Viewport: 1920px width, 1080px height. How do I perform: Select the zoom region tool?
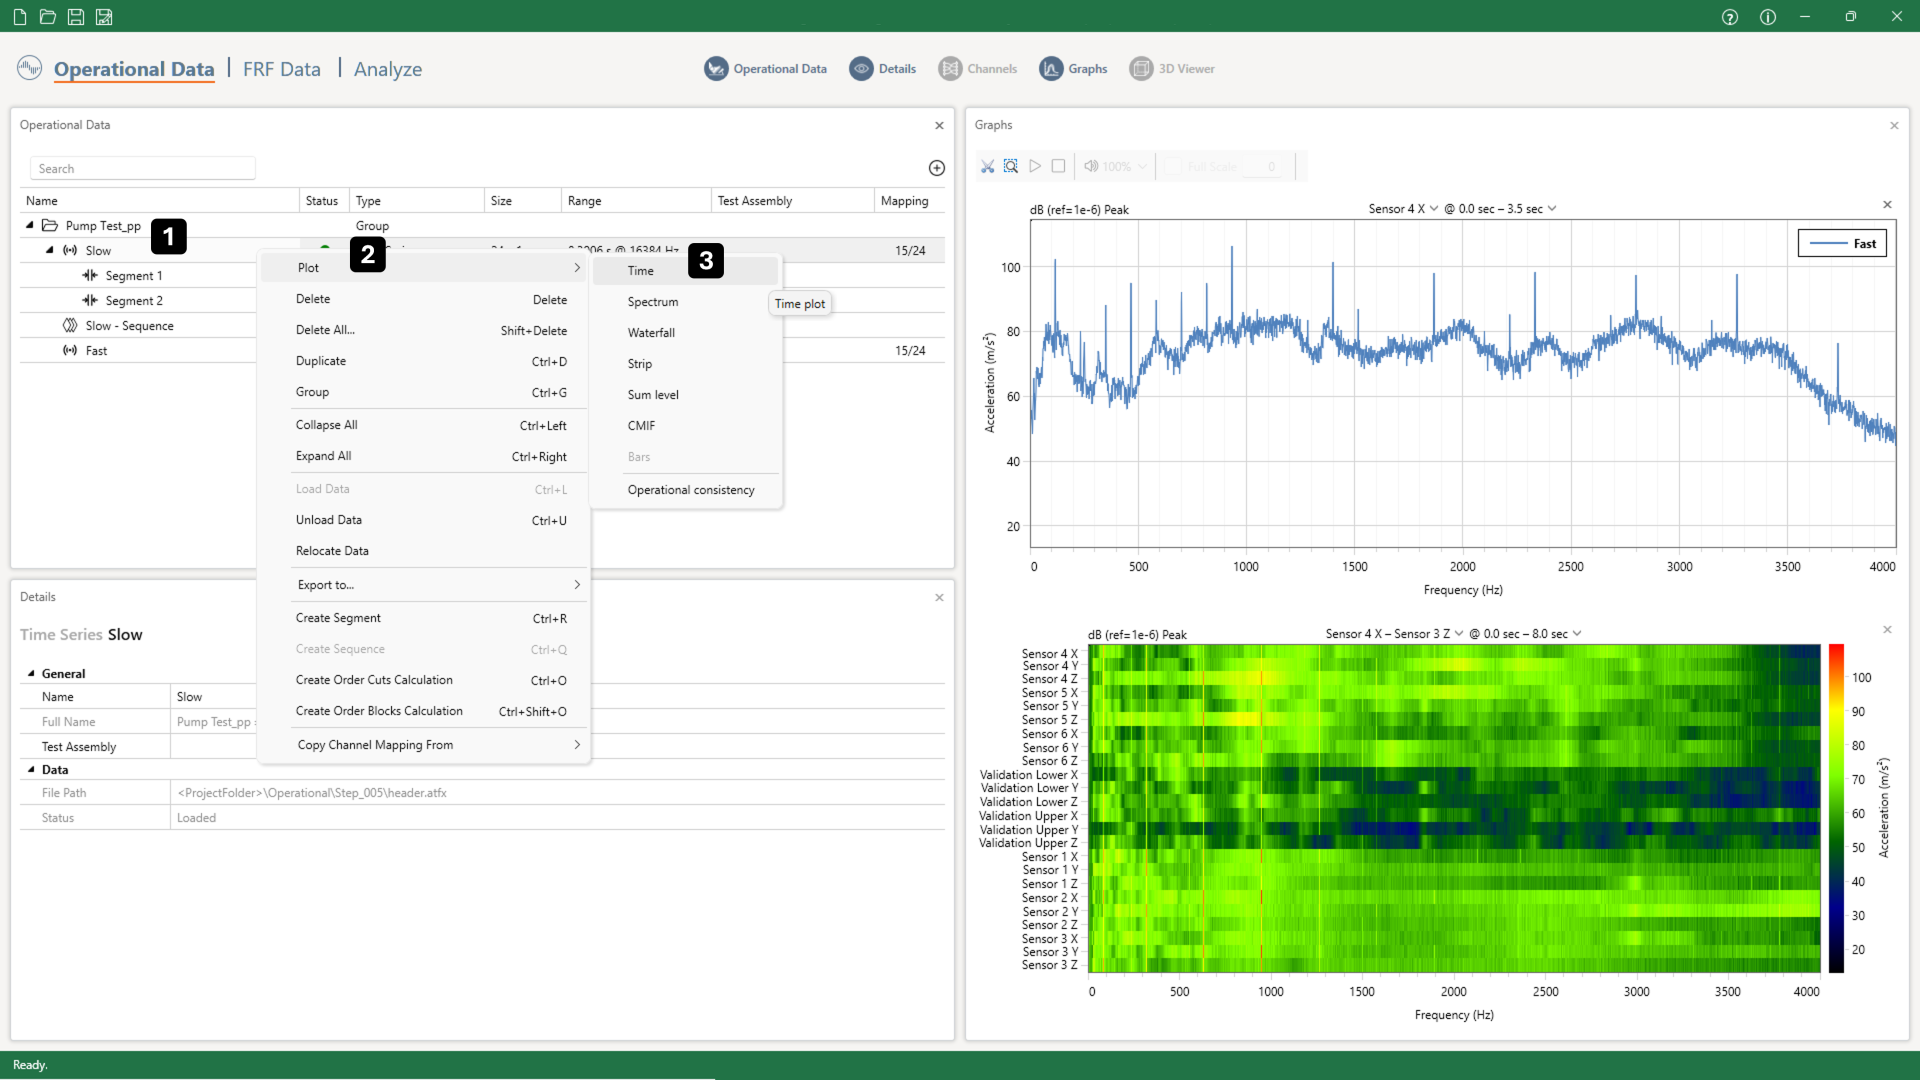(x=1011, y=166)
